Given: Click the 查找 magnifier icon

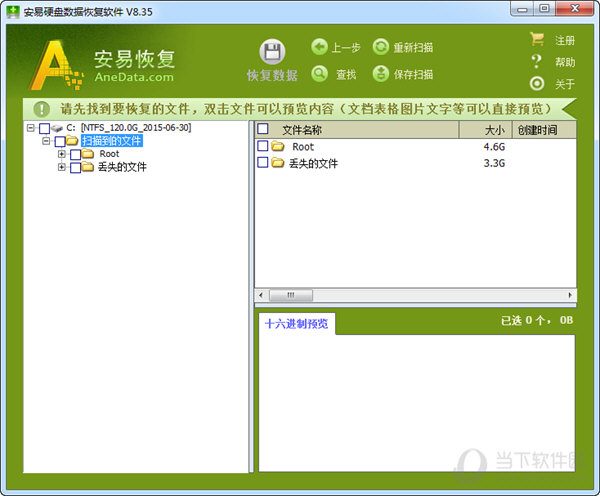Looking at the screenshot, I should point(319,73).
